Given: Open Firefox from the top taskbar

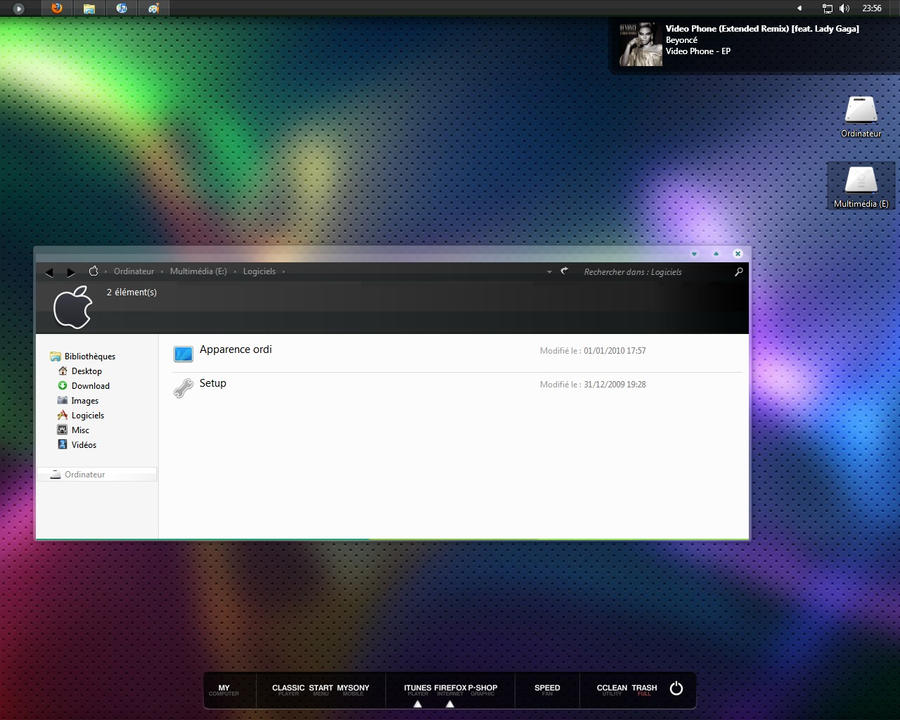Looking at the screenshot, I should [x=56, y=8].
